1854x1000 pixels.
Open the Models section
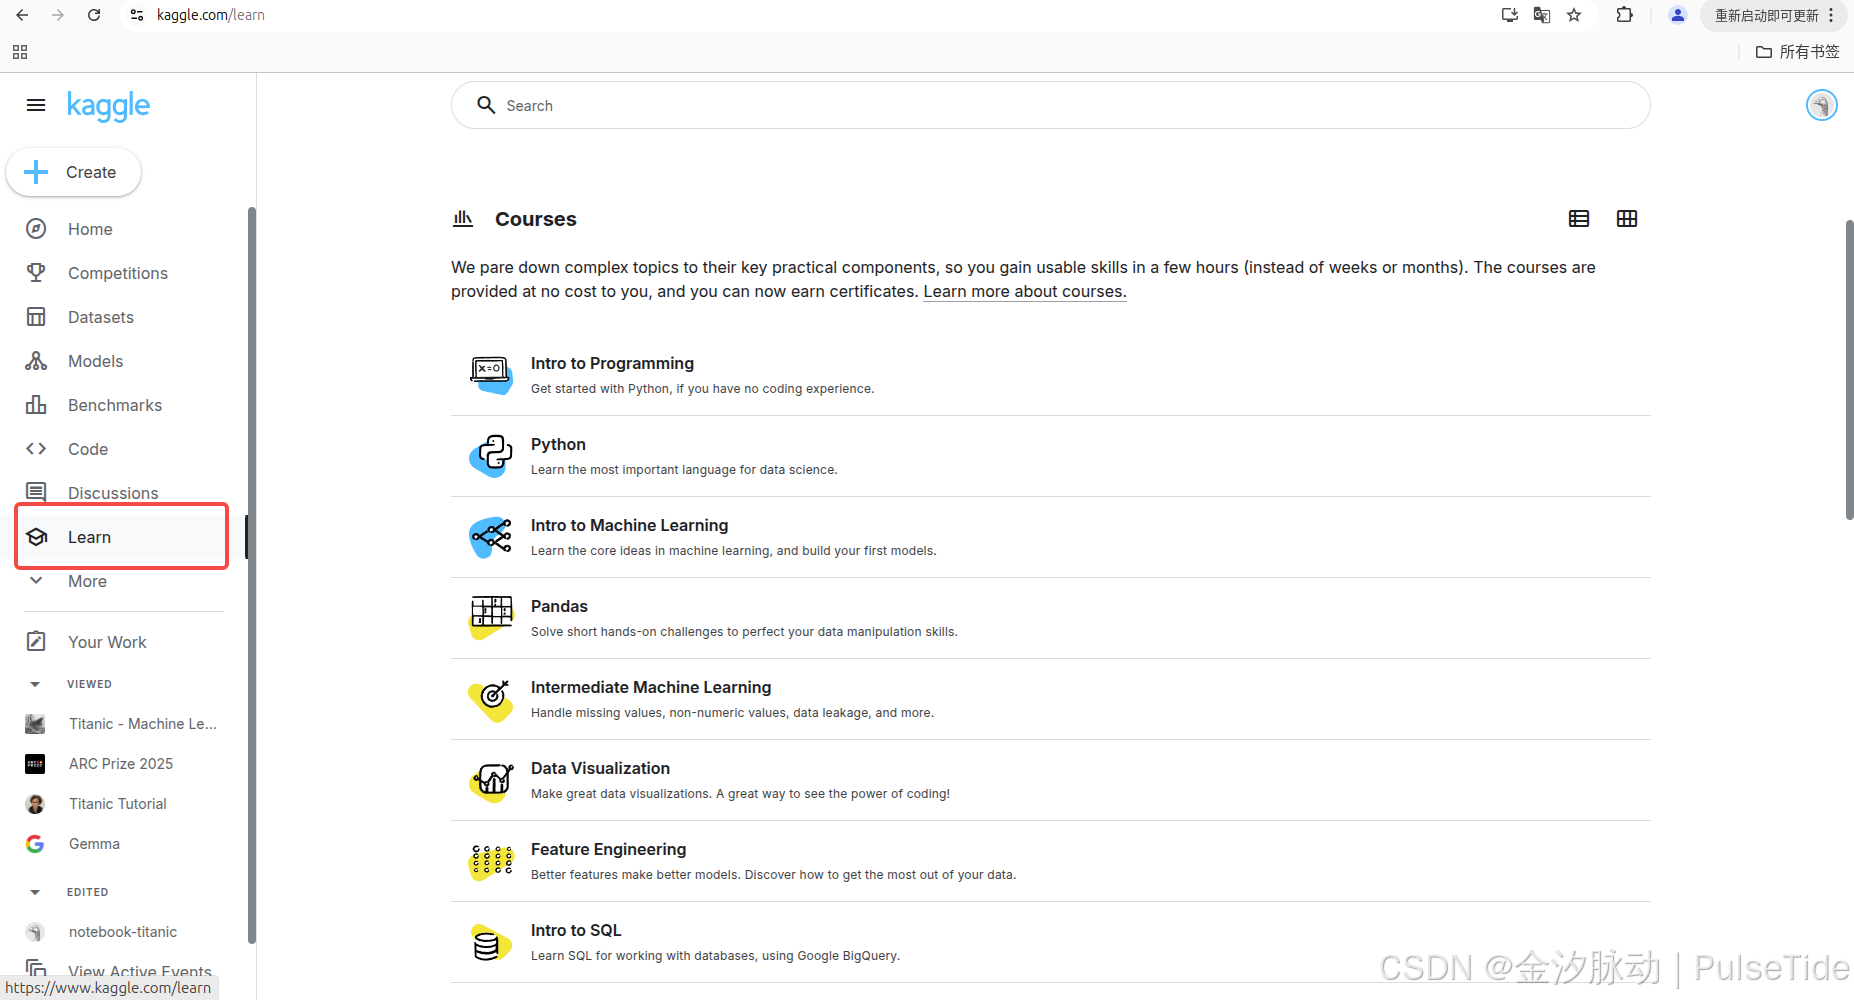[96, 361]
